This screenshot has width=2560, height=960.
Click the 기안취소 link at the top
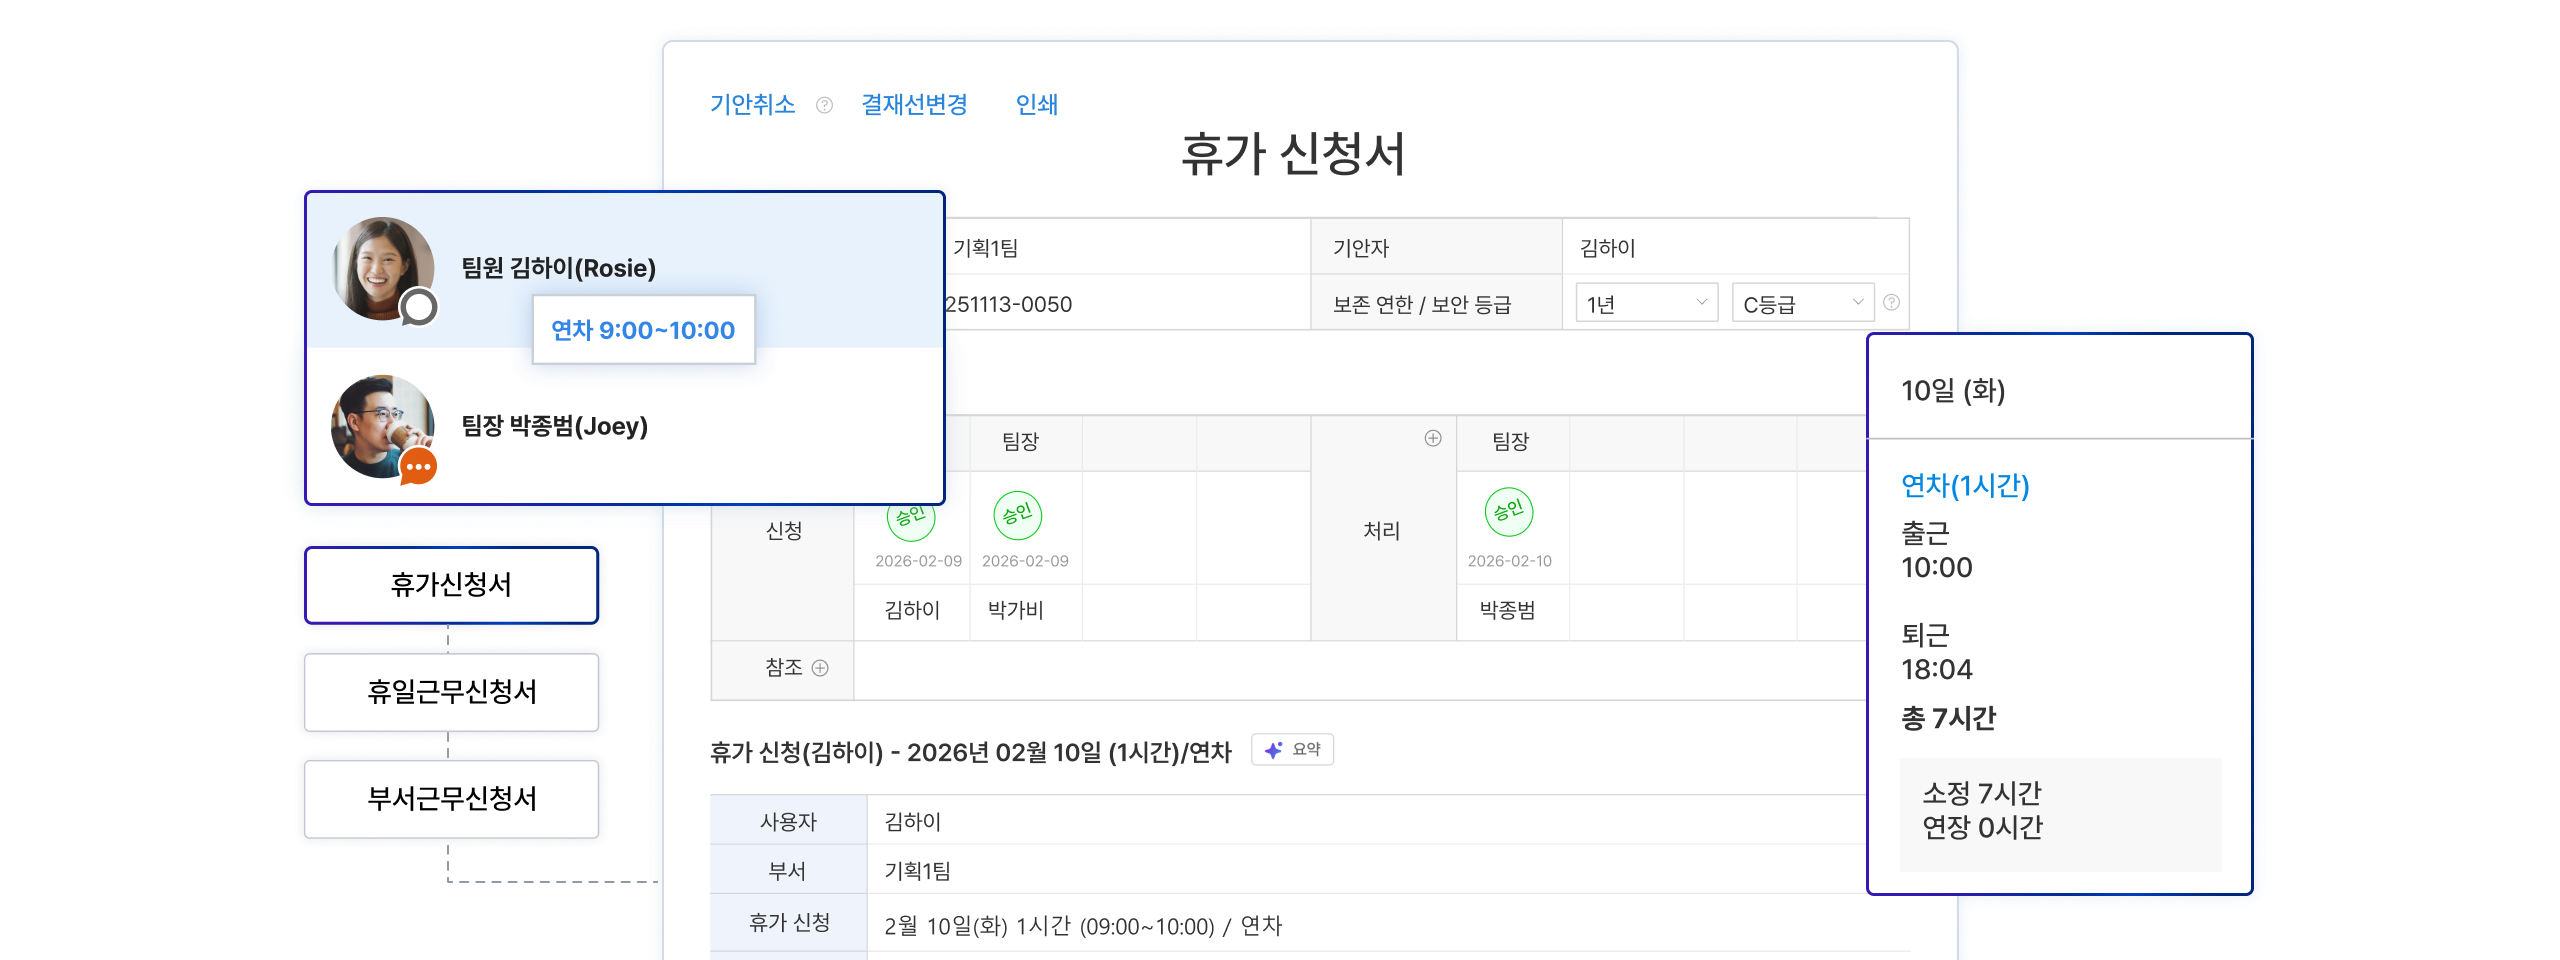point(753,105)
